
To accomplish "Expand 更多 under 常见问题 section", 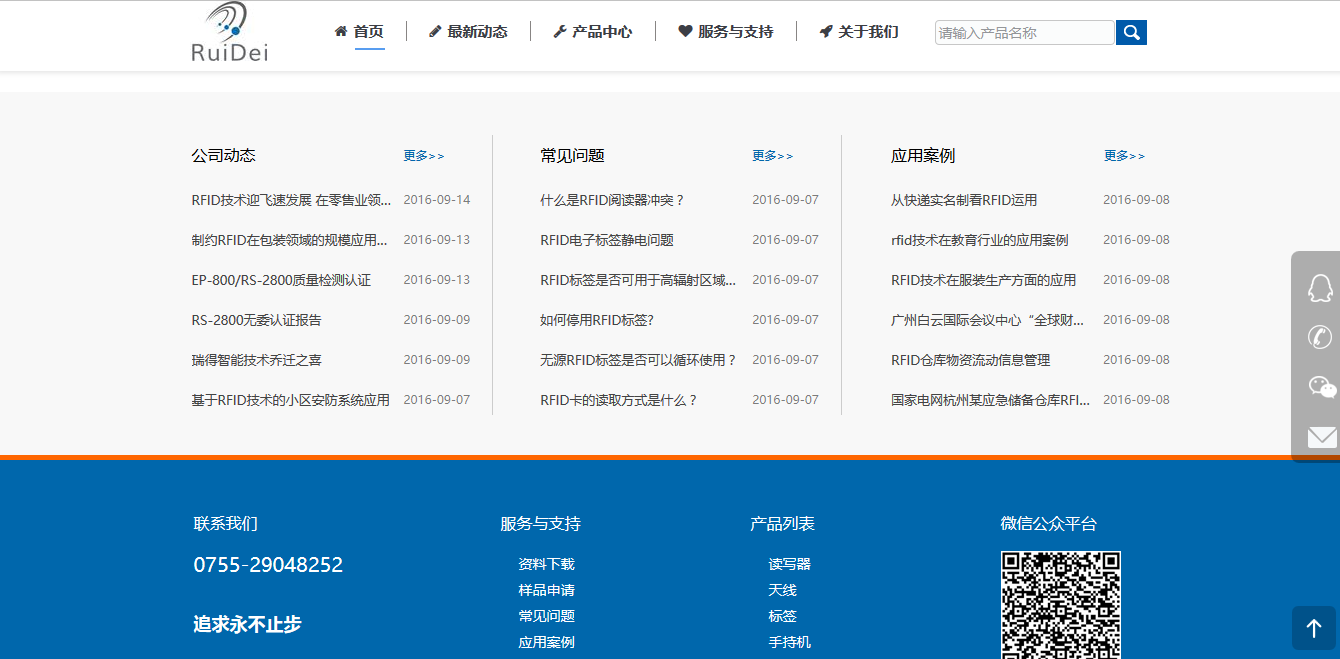I will click(773, 156).
